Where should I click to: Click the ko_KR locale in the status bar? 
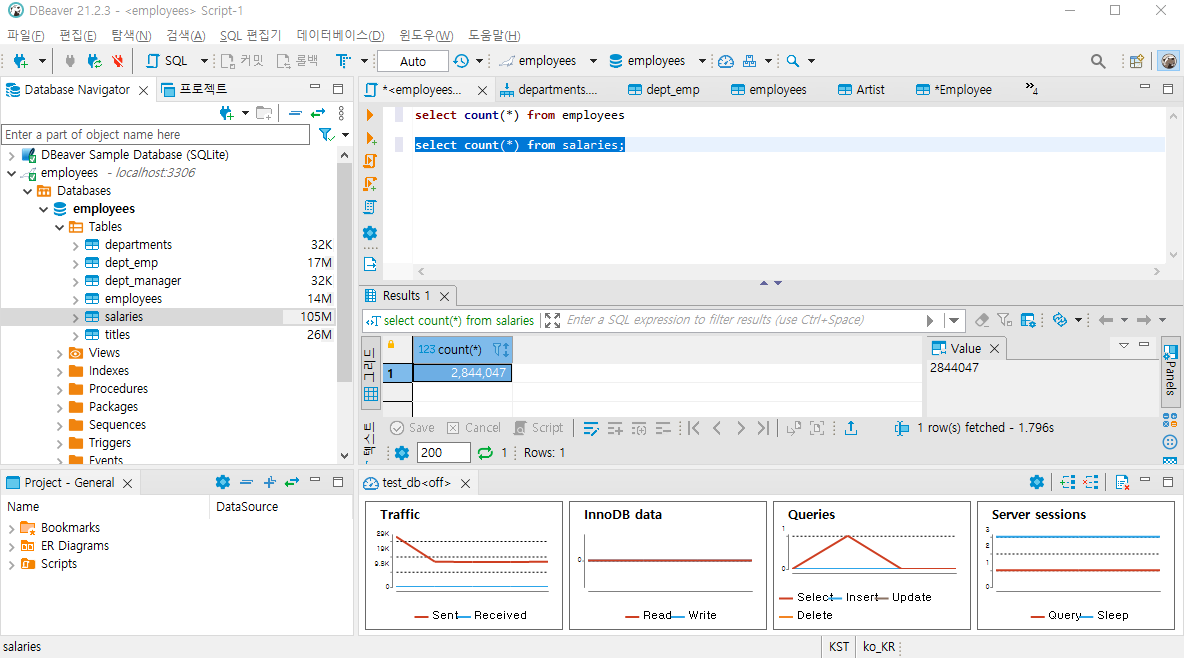point(879,647)
